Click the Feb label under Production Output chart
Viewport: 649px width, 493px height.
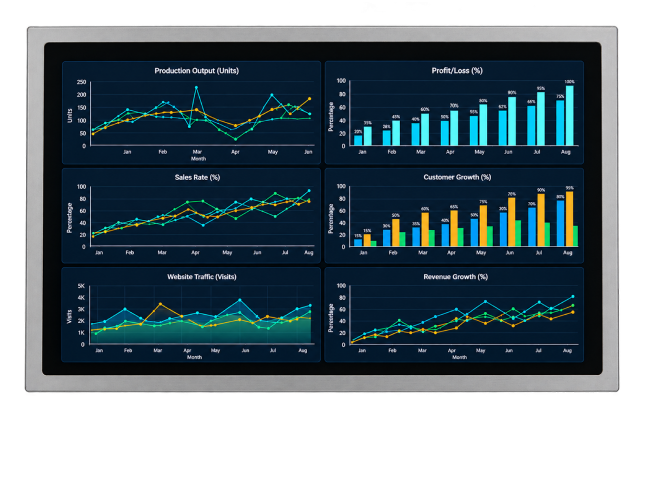[163, 152]
